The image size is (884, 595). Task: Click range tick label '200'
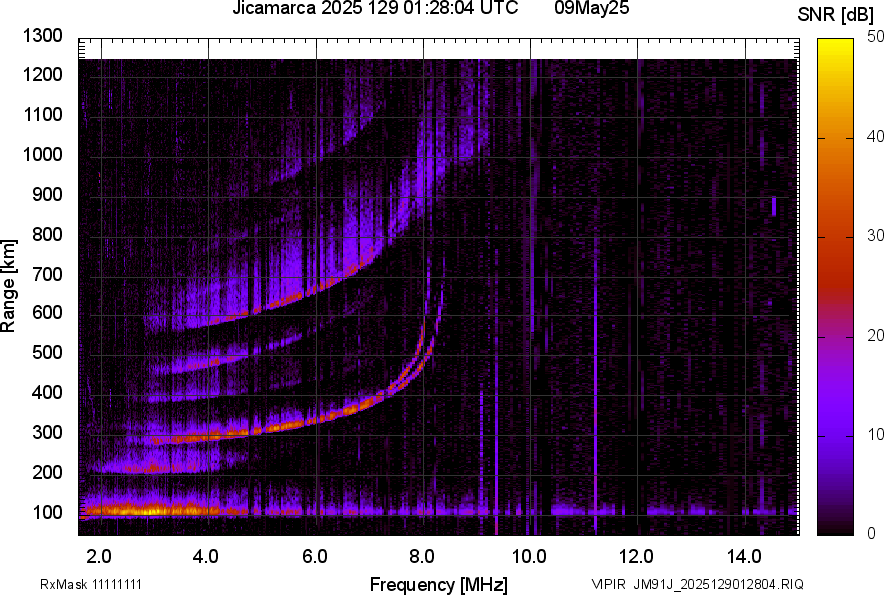click(47, 472)
